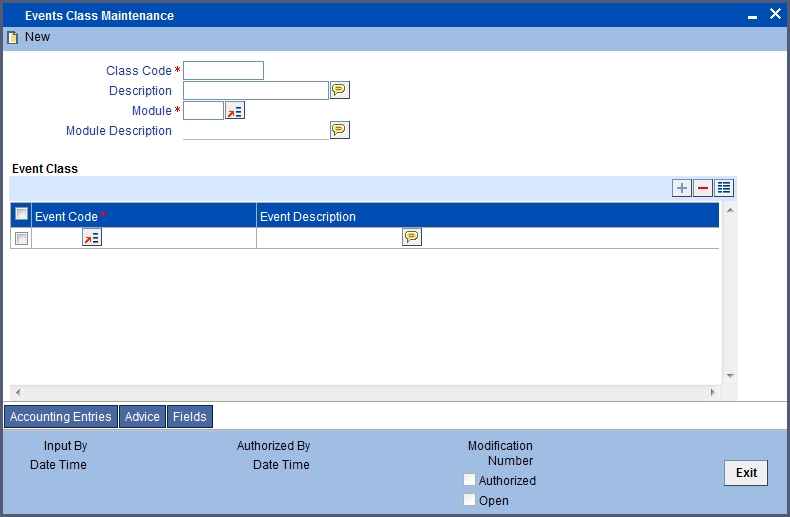Delete the row with the minus icon
Image resolution: width=790 pixels, height=517 pixels.
click(703, 188)
